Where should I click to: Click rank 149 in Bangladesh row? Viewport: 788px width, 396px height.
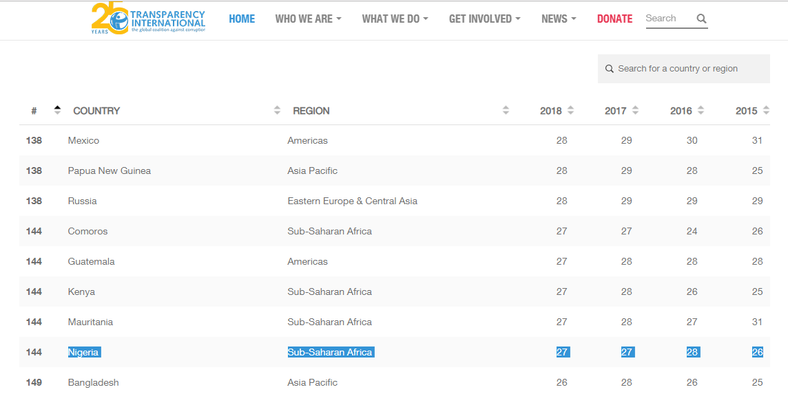click(34, 382)
